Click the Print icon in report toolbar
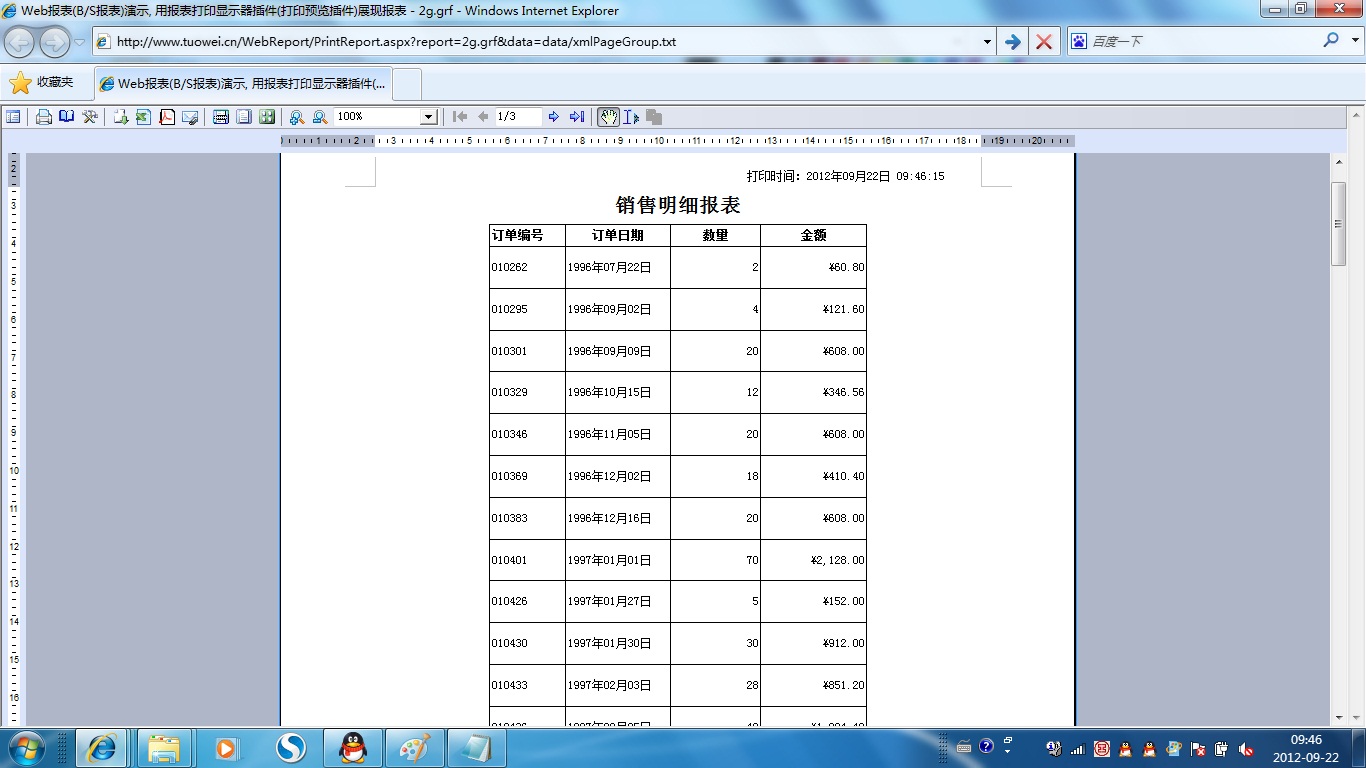 pos(44,117)
